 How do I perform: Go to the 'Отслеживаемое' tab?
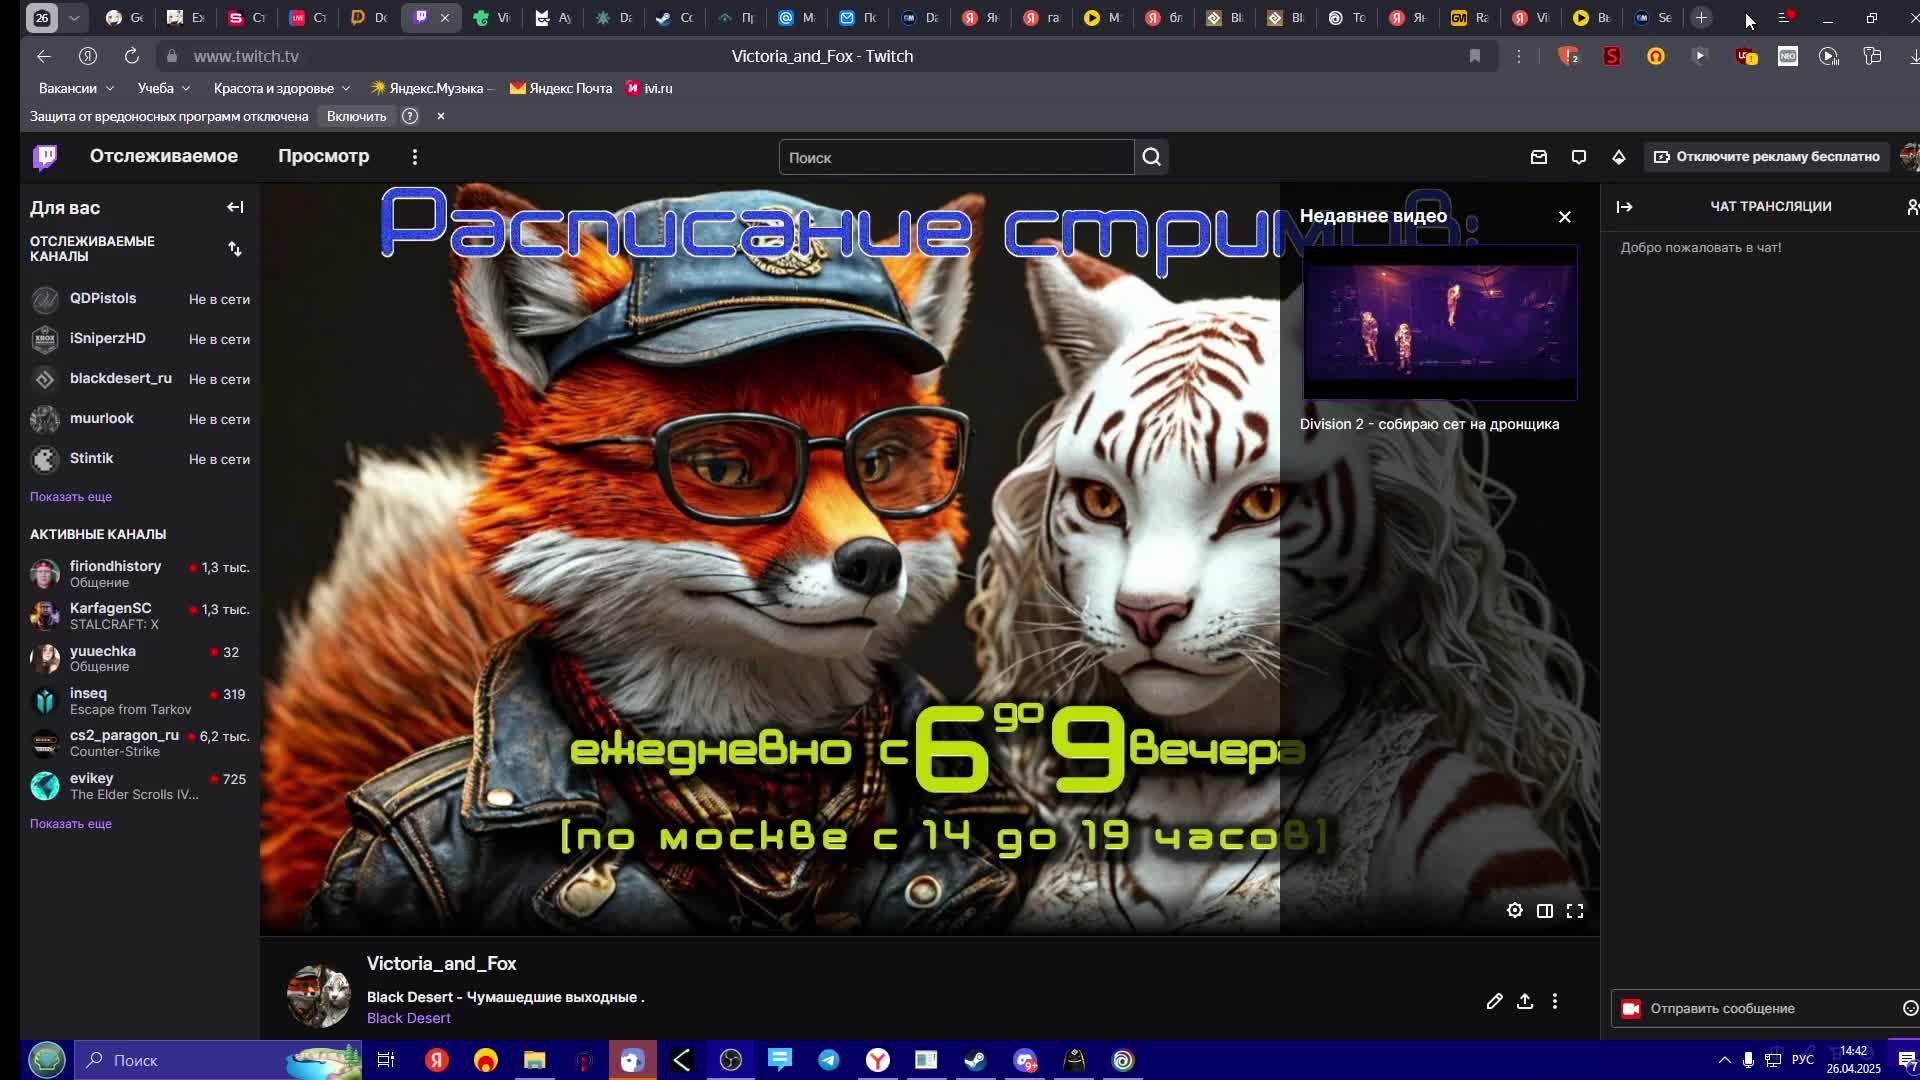(x=164, y=156)
